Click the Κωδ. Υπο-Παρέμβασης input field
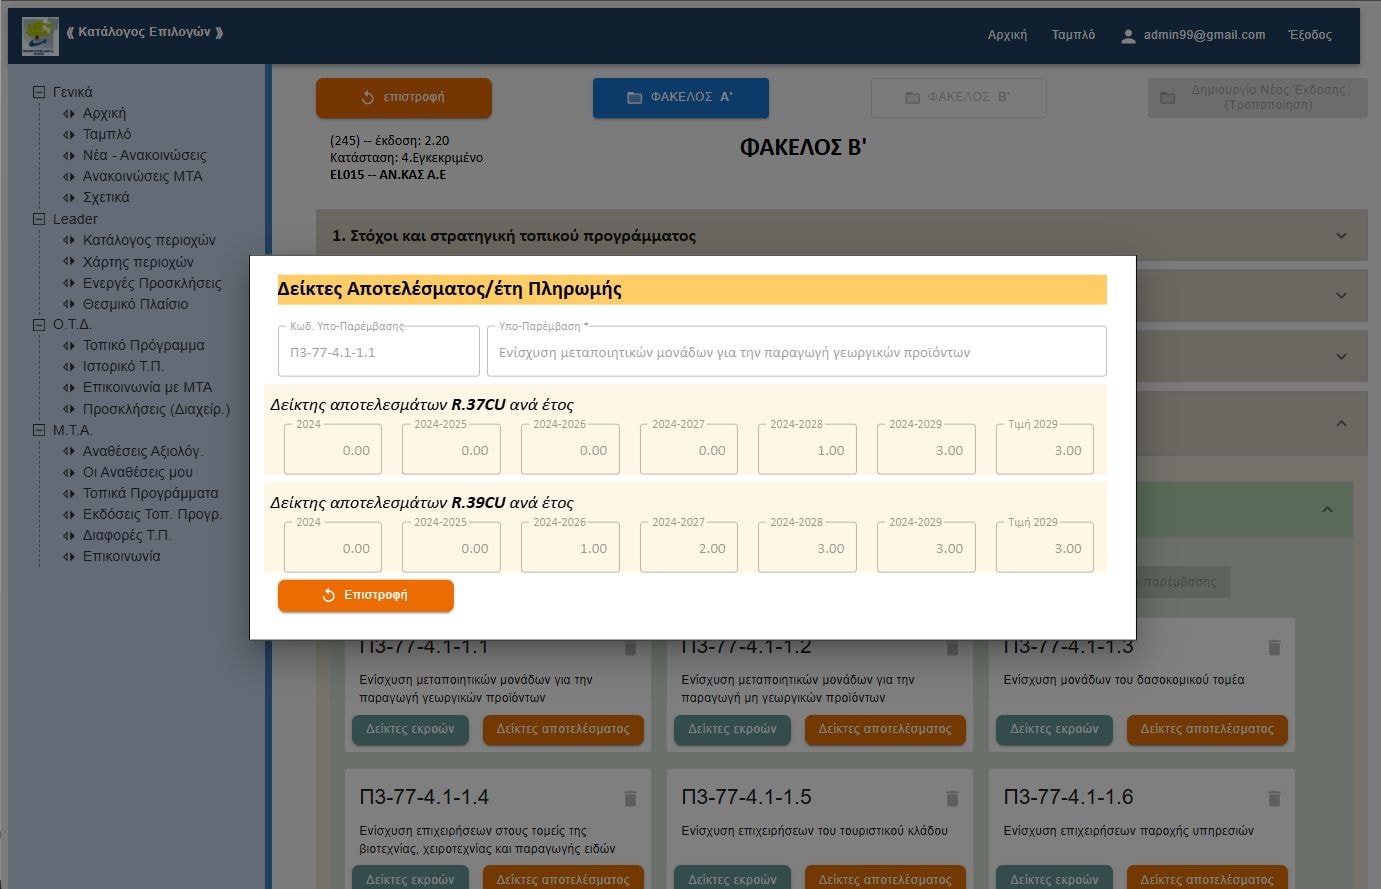The height and width of the screenshot is (889, 1381). [x=378, y=350]
